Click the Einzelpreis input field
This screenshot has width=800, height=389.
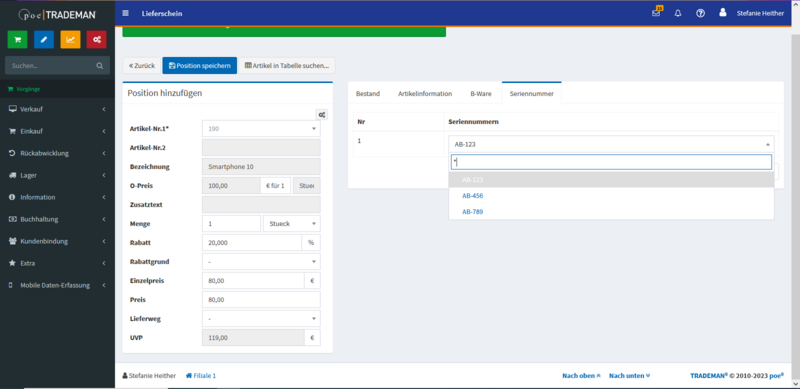click(253, 281)
